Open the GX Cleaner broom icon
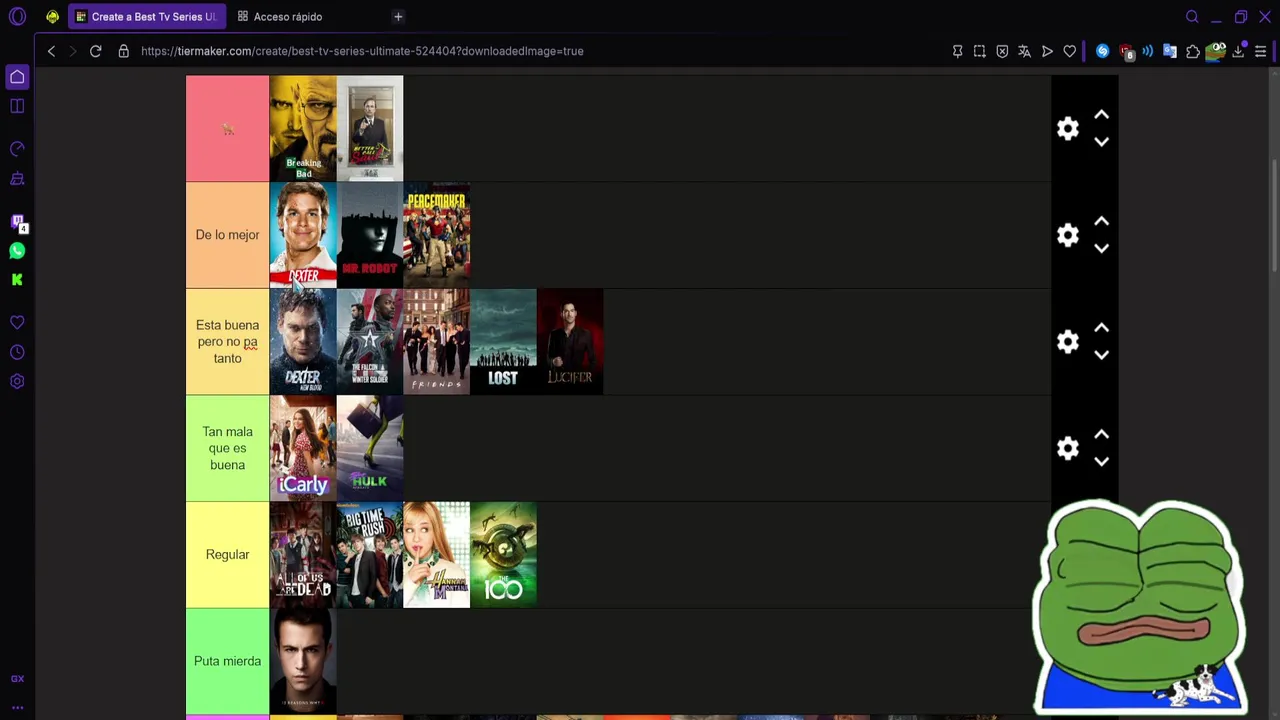Image resolution: width=1280 pixels, height=720 pixels. 17,179
